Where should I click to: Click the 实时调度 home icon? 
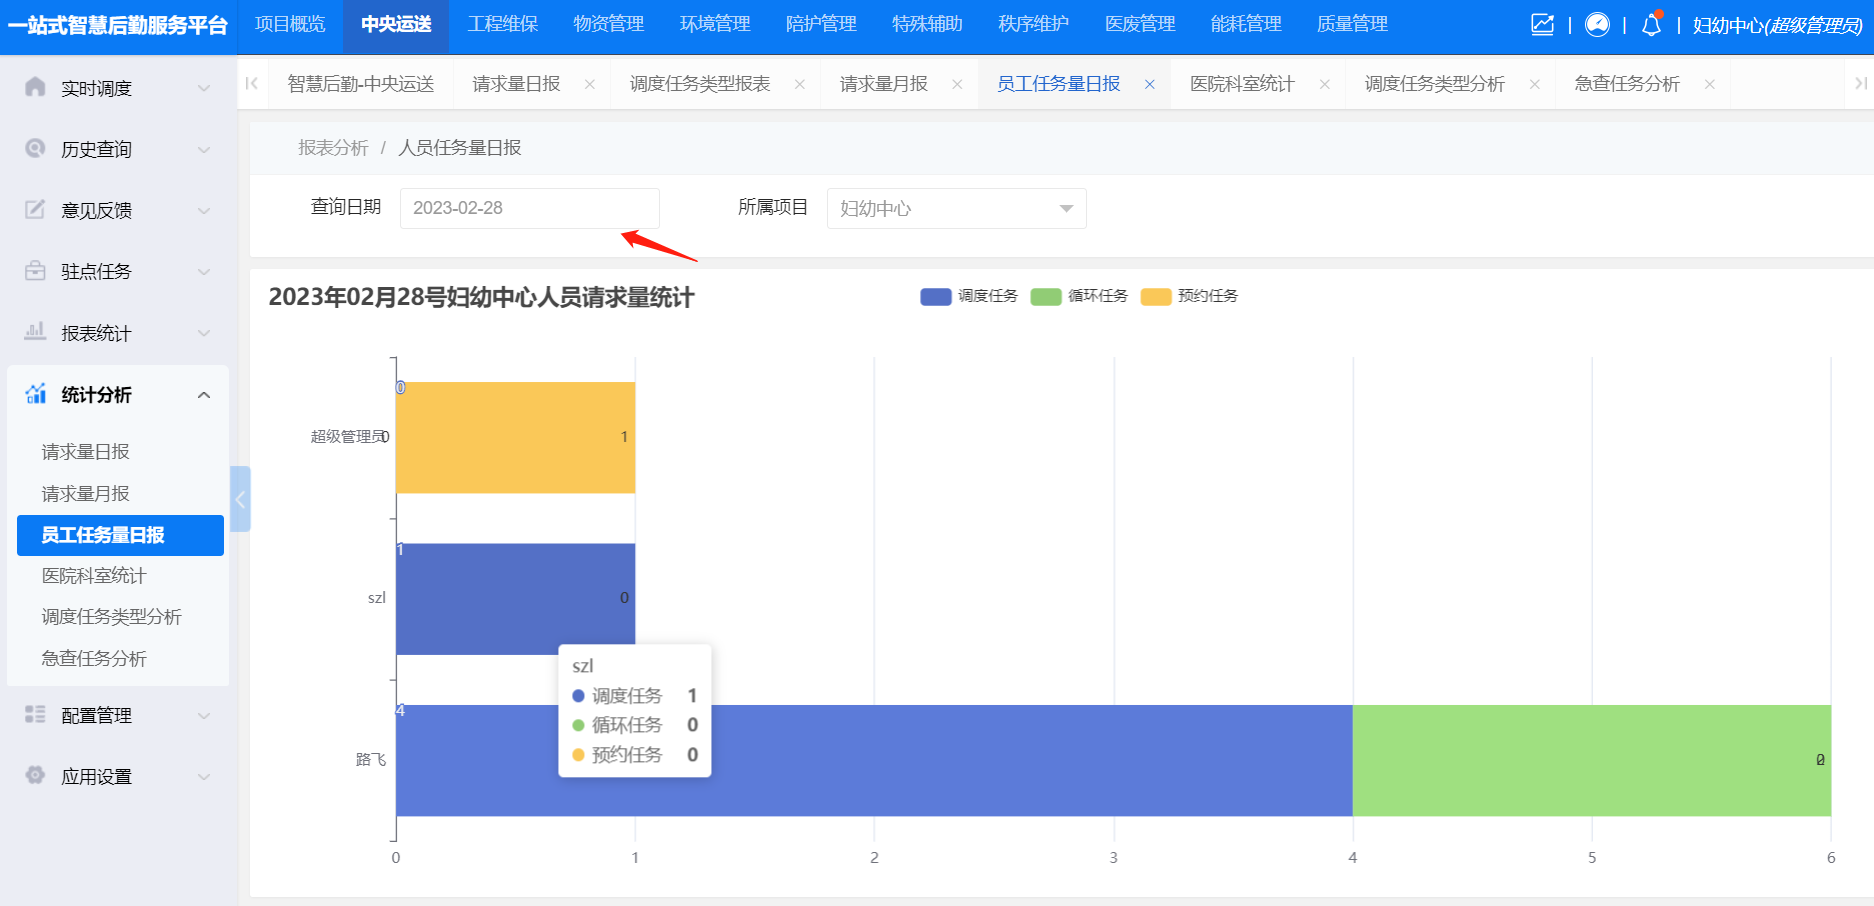click(x=35, y=87)
